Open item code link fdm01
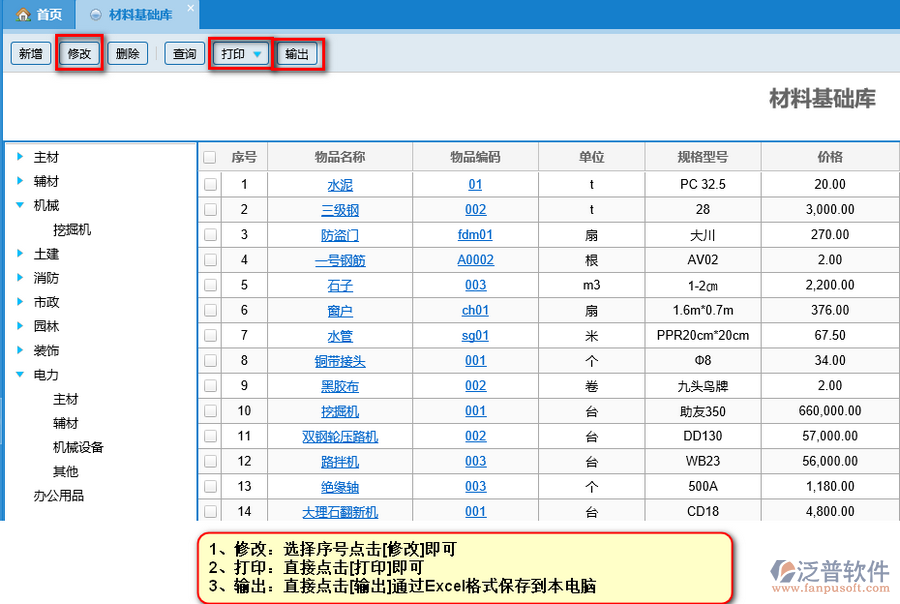This screenshot has width=900, height=604. tap(475, 235)
